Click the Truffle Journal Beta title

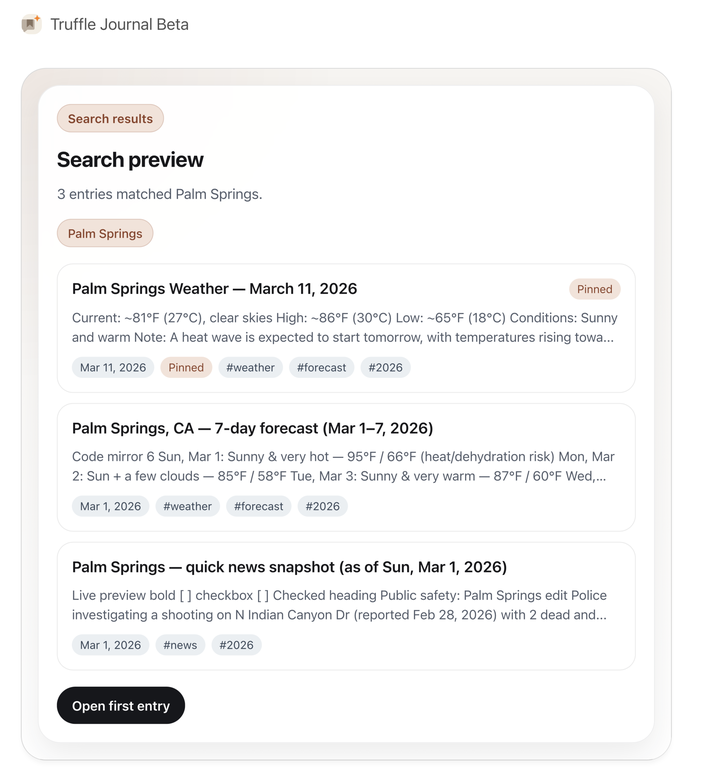[x=119, y=24]
